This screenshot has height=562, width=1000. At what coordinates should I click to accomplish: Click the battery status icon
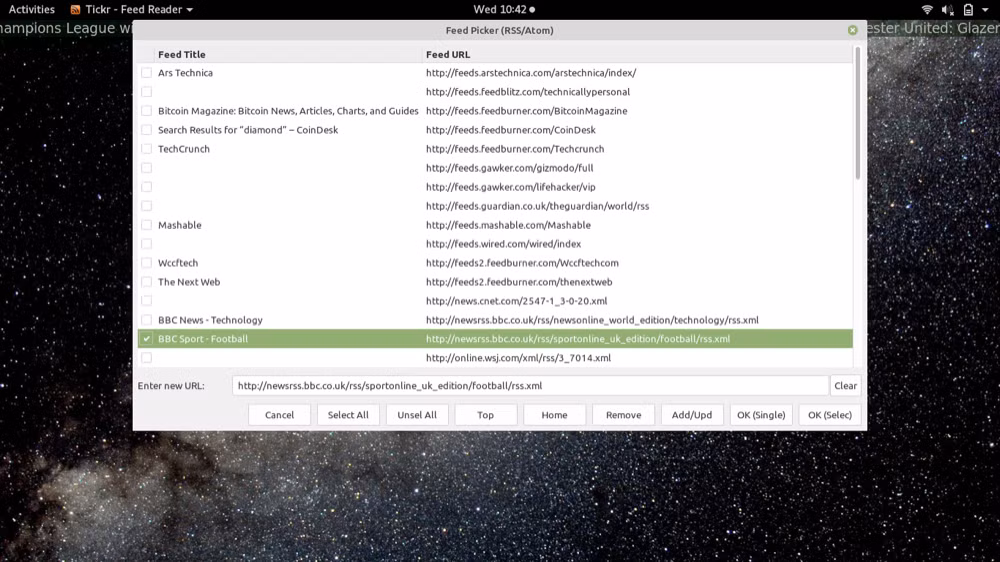(968, 10)
